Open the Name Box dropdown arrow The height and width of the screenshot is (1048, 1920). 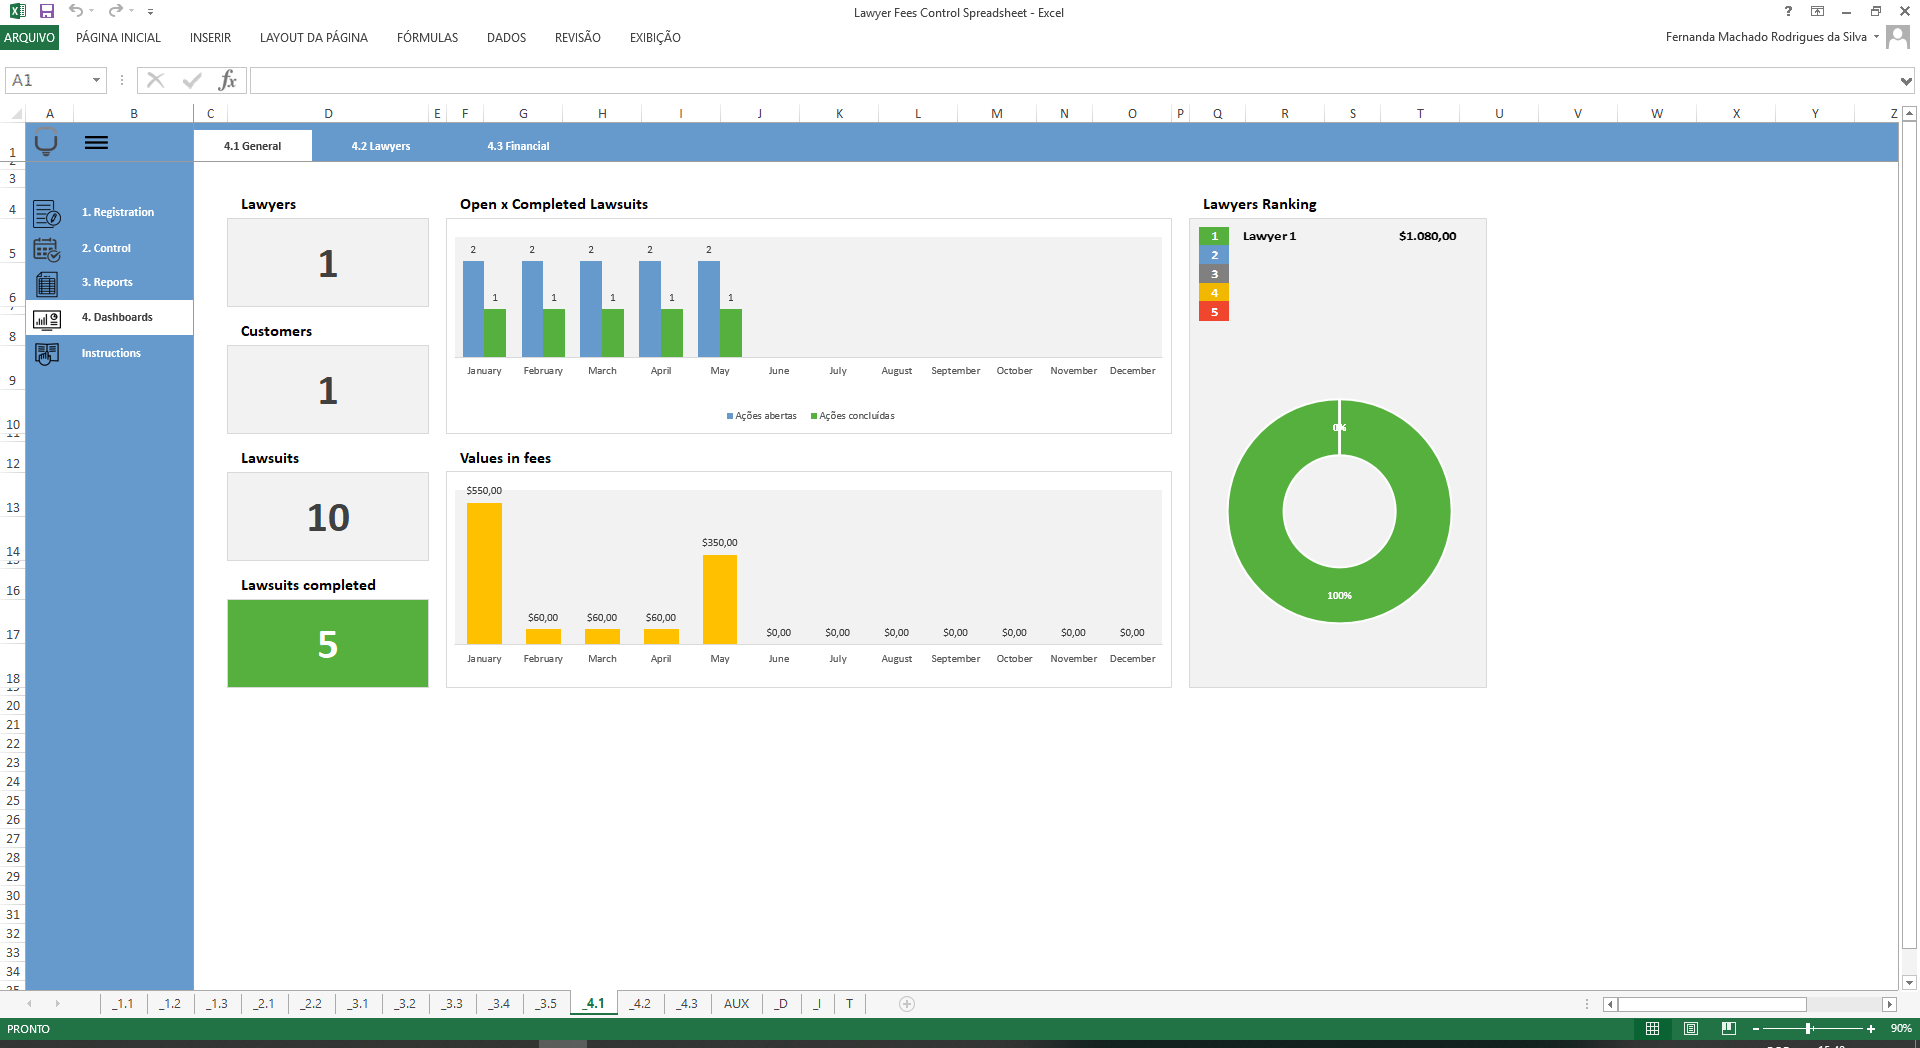[96, 80]
